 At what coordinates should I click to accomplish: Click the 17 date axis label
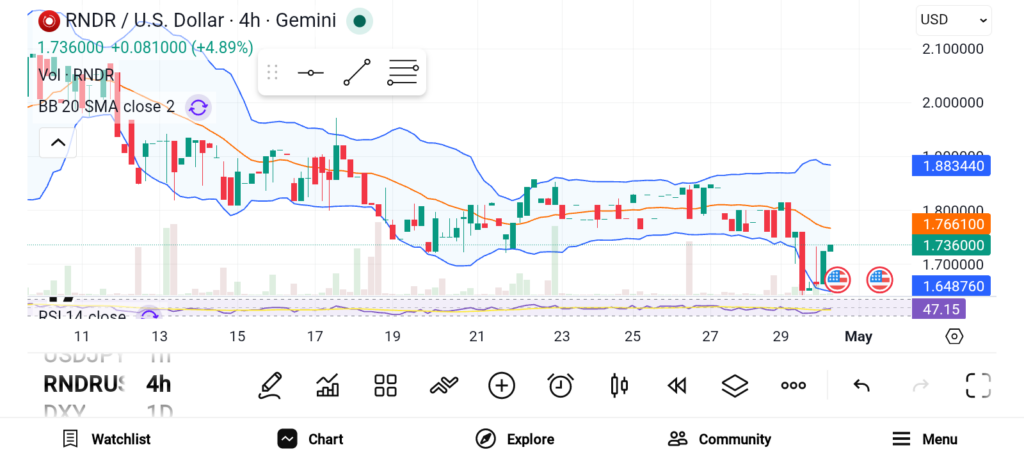315,337
